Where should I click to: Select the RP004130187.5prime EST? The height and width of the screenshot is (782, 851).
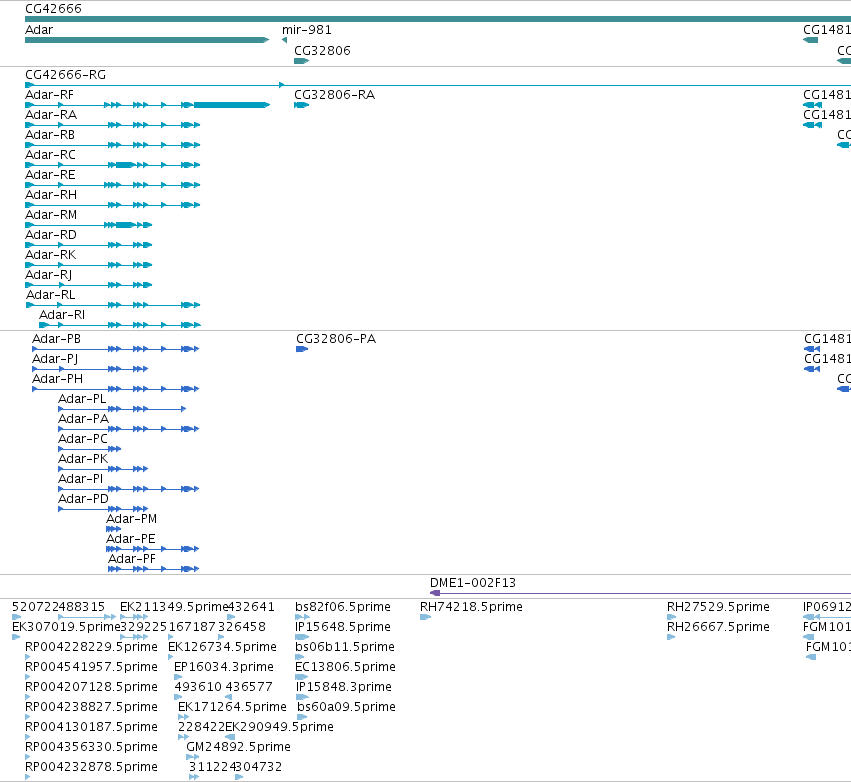click(x=28, y=738)
